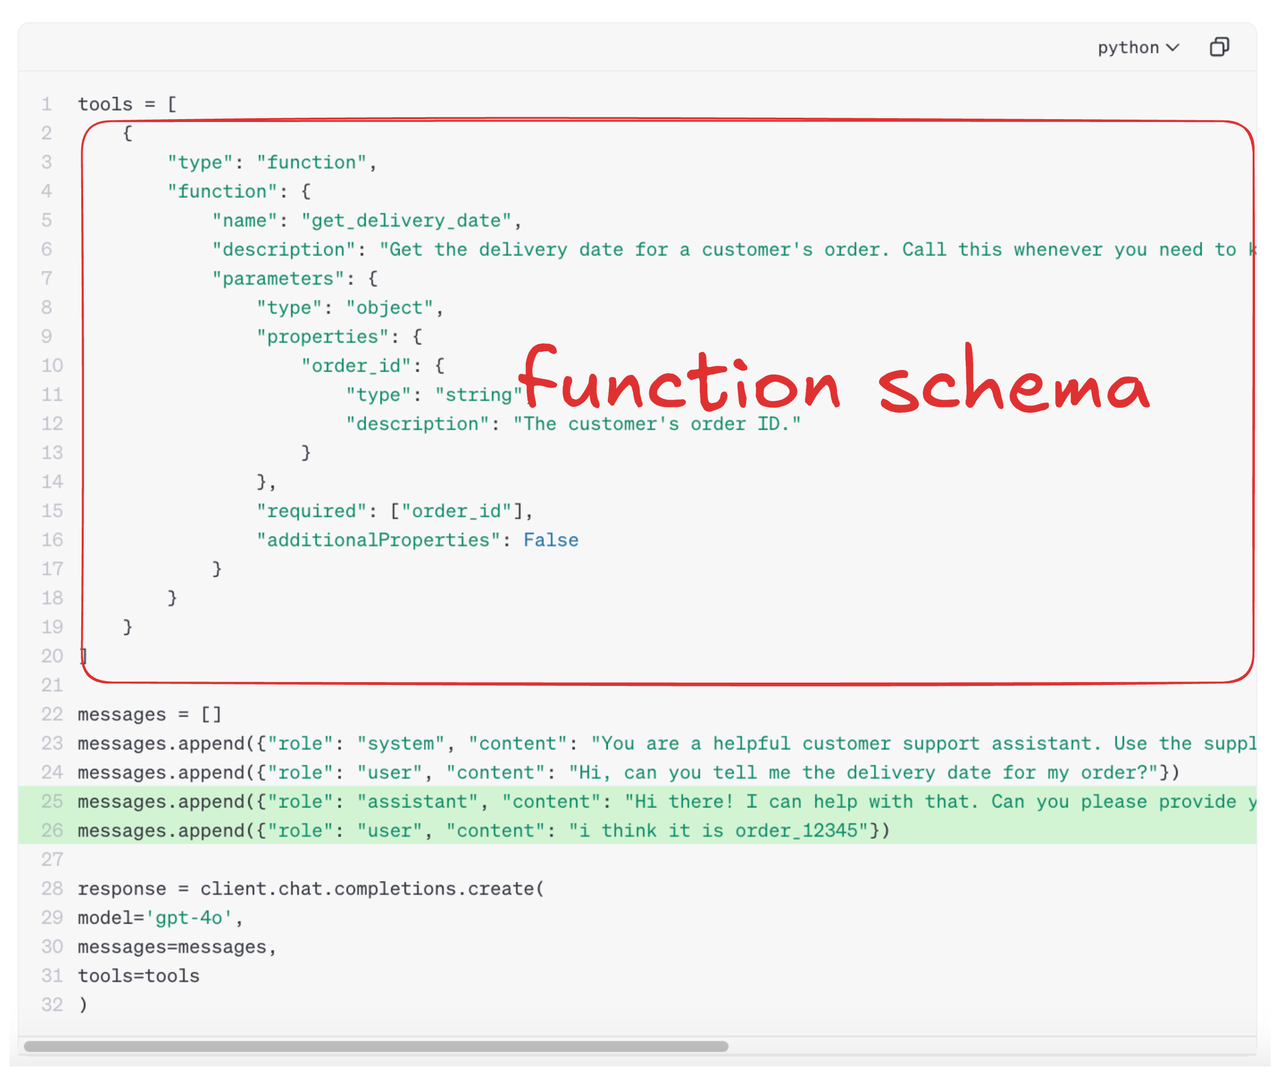Image resolution: width=1280 pixels, height=1076 pixels.
Task: Click line number 21 in the gutter
Action: coord(52,685)
